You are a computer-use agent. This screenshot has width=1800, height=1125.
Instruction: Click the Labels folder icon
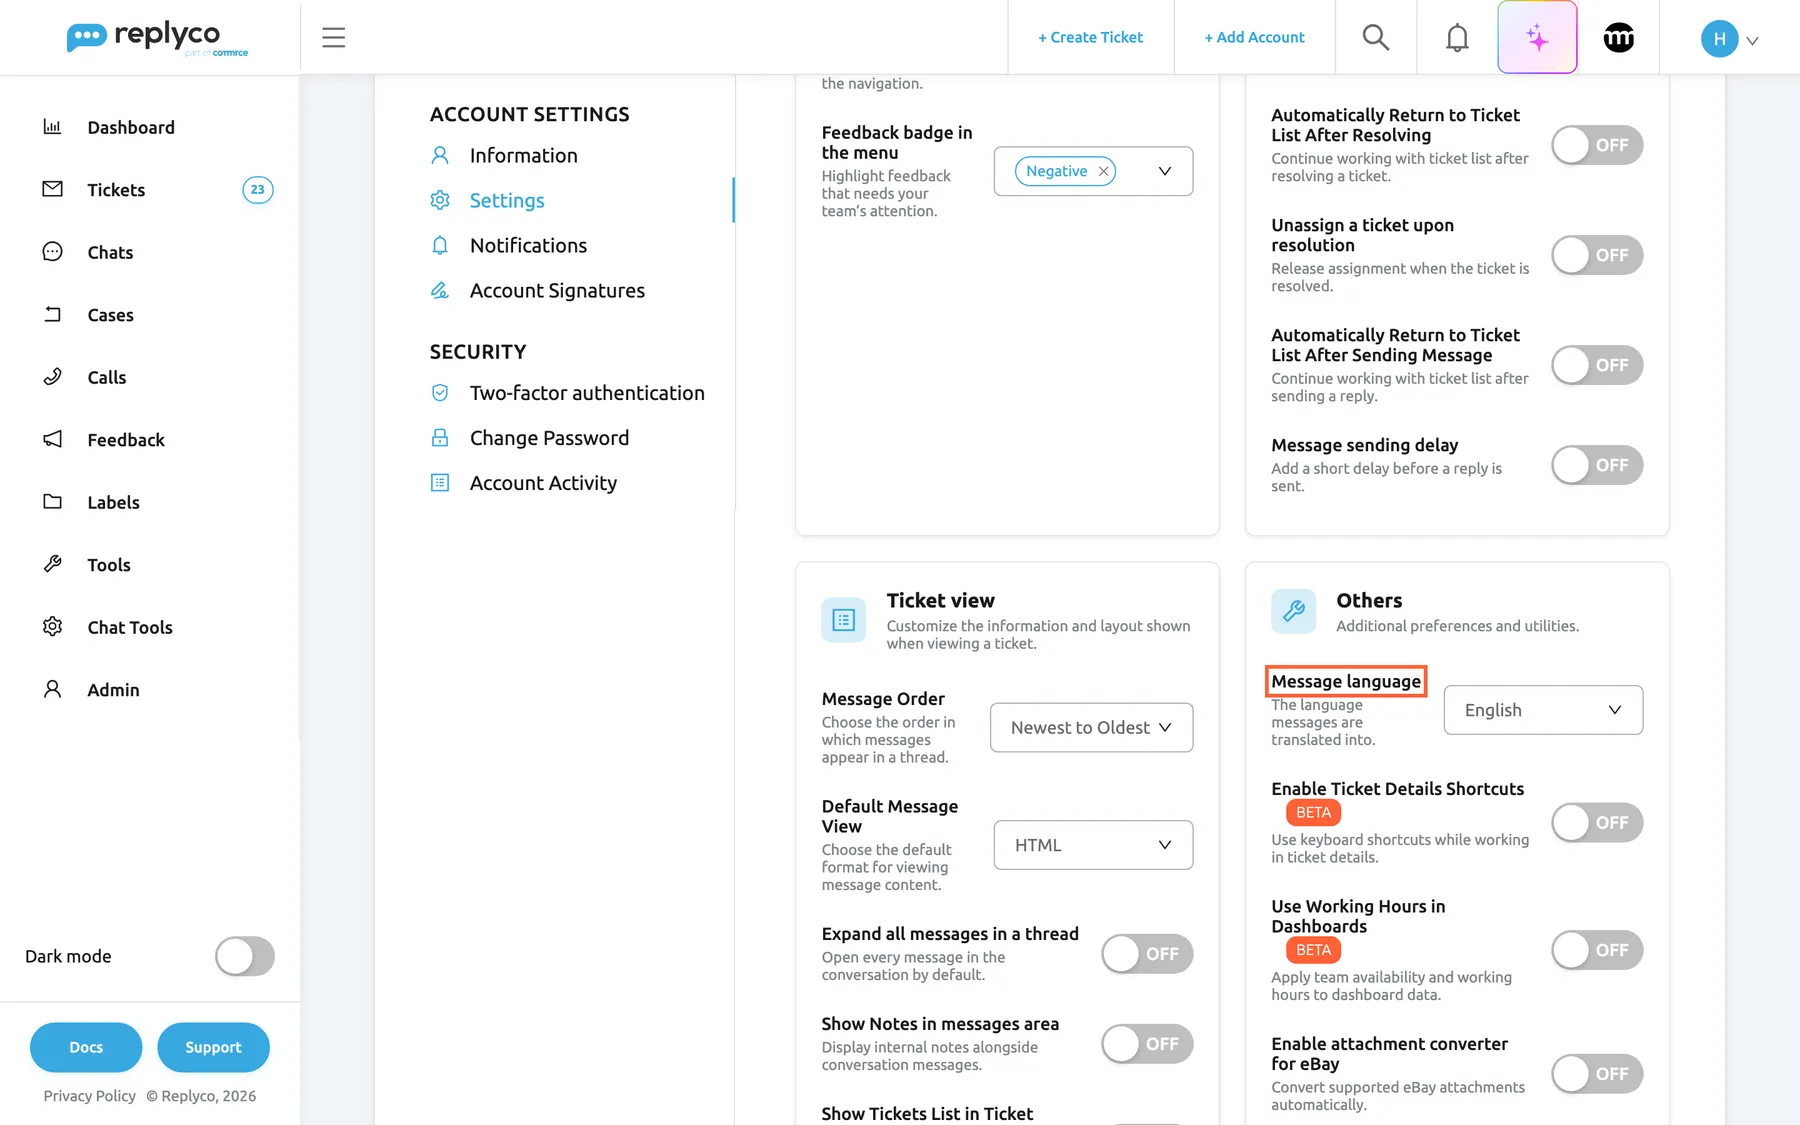(x=52, y=502)
